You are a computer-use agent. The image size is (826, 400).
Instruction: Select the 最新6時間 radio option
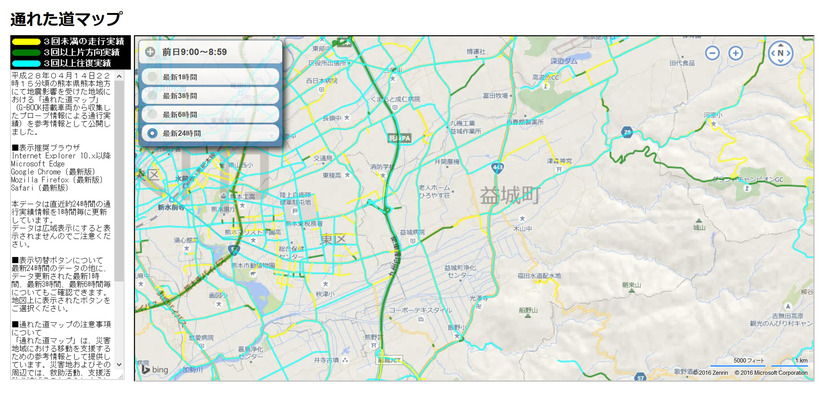152,114
